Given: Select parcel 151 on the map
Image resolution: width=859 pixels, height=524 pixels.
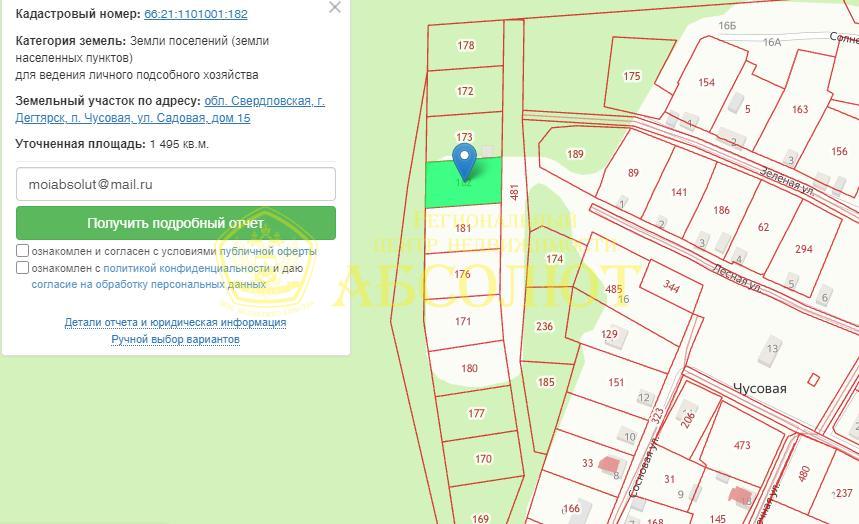Looking at the screenshot, I should coord(616,382).
